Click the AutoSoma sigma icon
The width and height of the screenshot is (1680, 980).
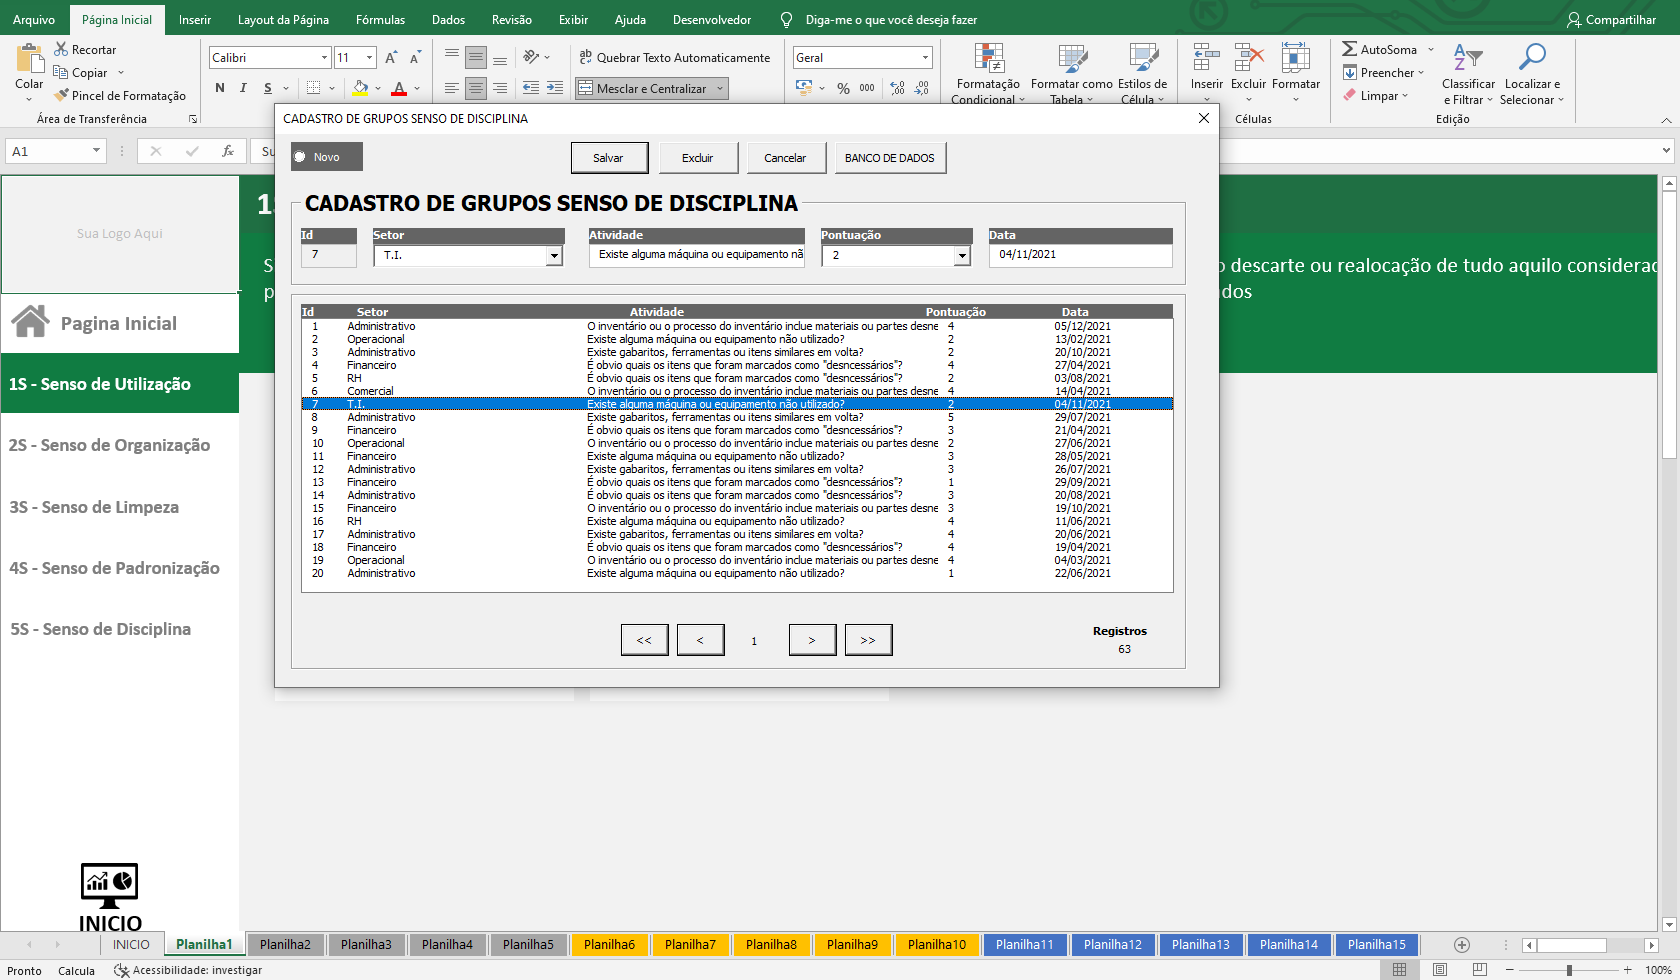(1350, 49)
